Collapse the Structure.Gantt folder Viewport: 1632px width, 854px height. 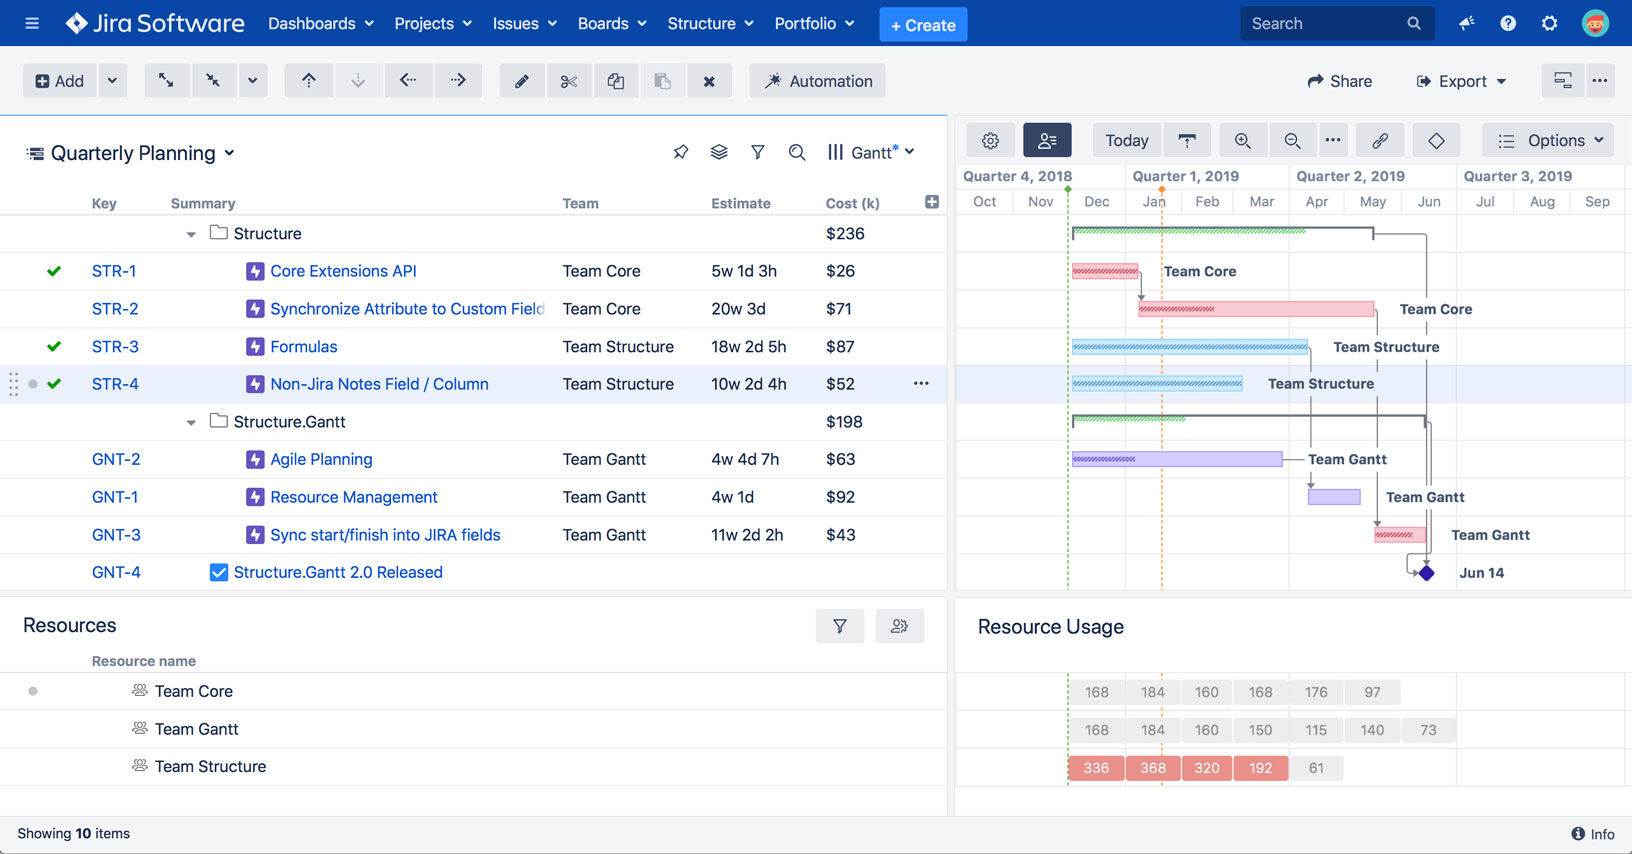[191, 422]
